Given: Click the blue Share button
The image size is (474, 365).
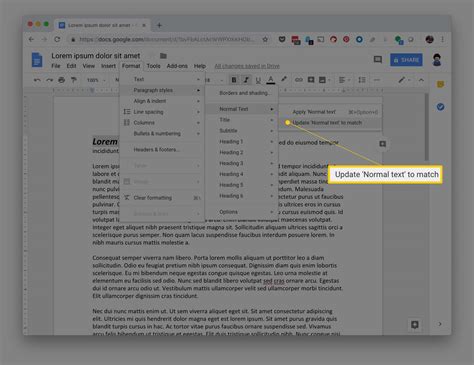Looking at the screenshot, I should [406, 60].
